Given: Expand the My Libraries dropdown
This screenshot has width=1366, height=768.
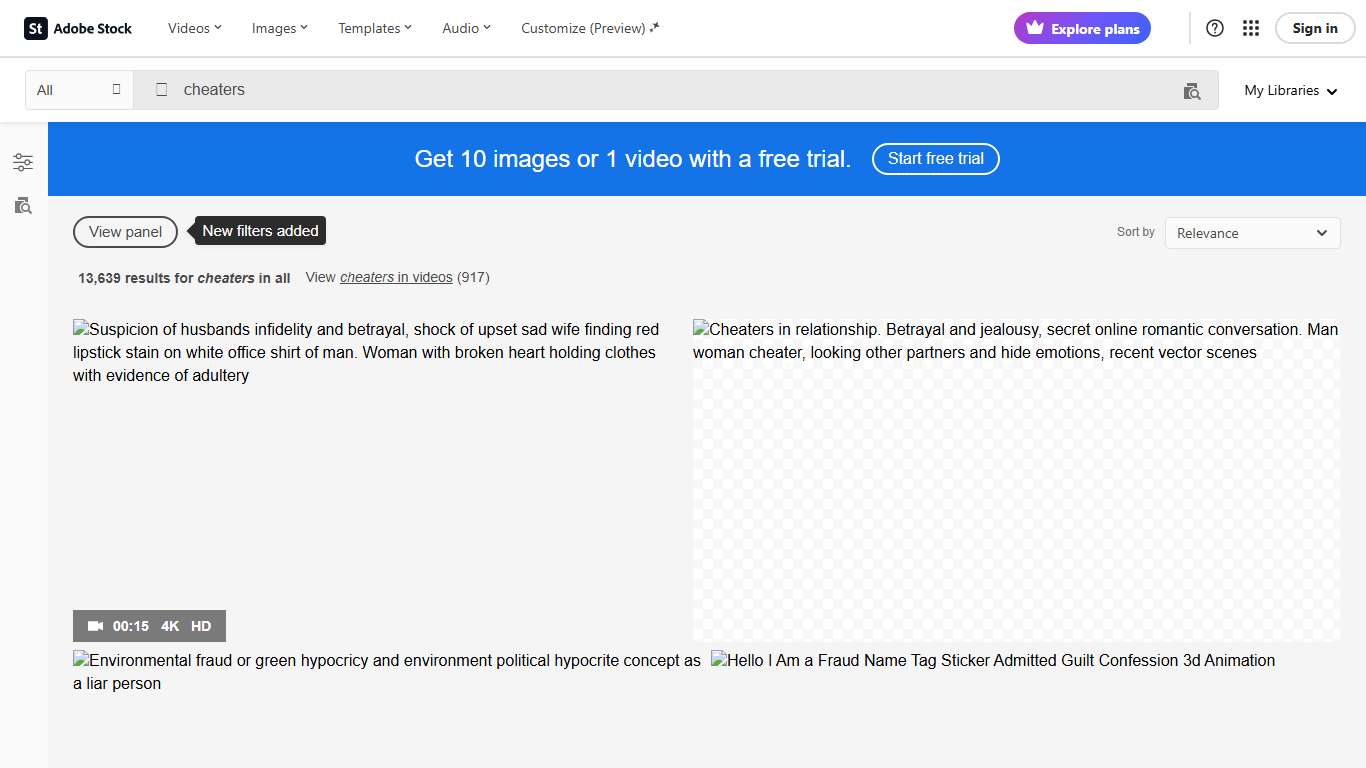Looking at the screenshot, I should pos(1290,90).
